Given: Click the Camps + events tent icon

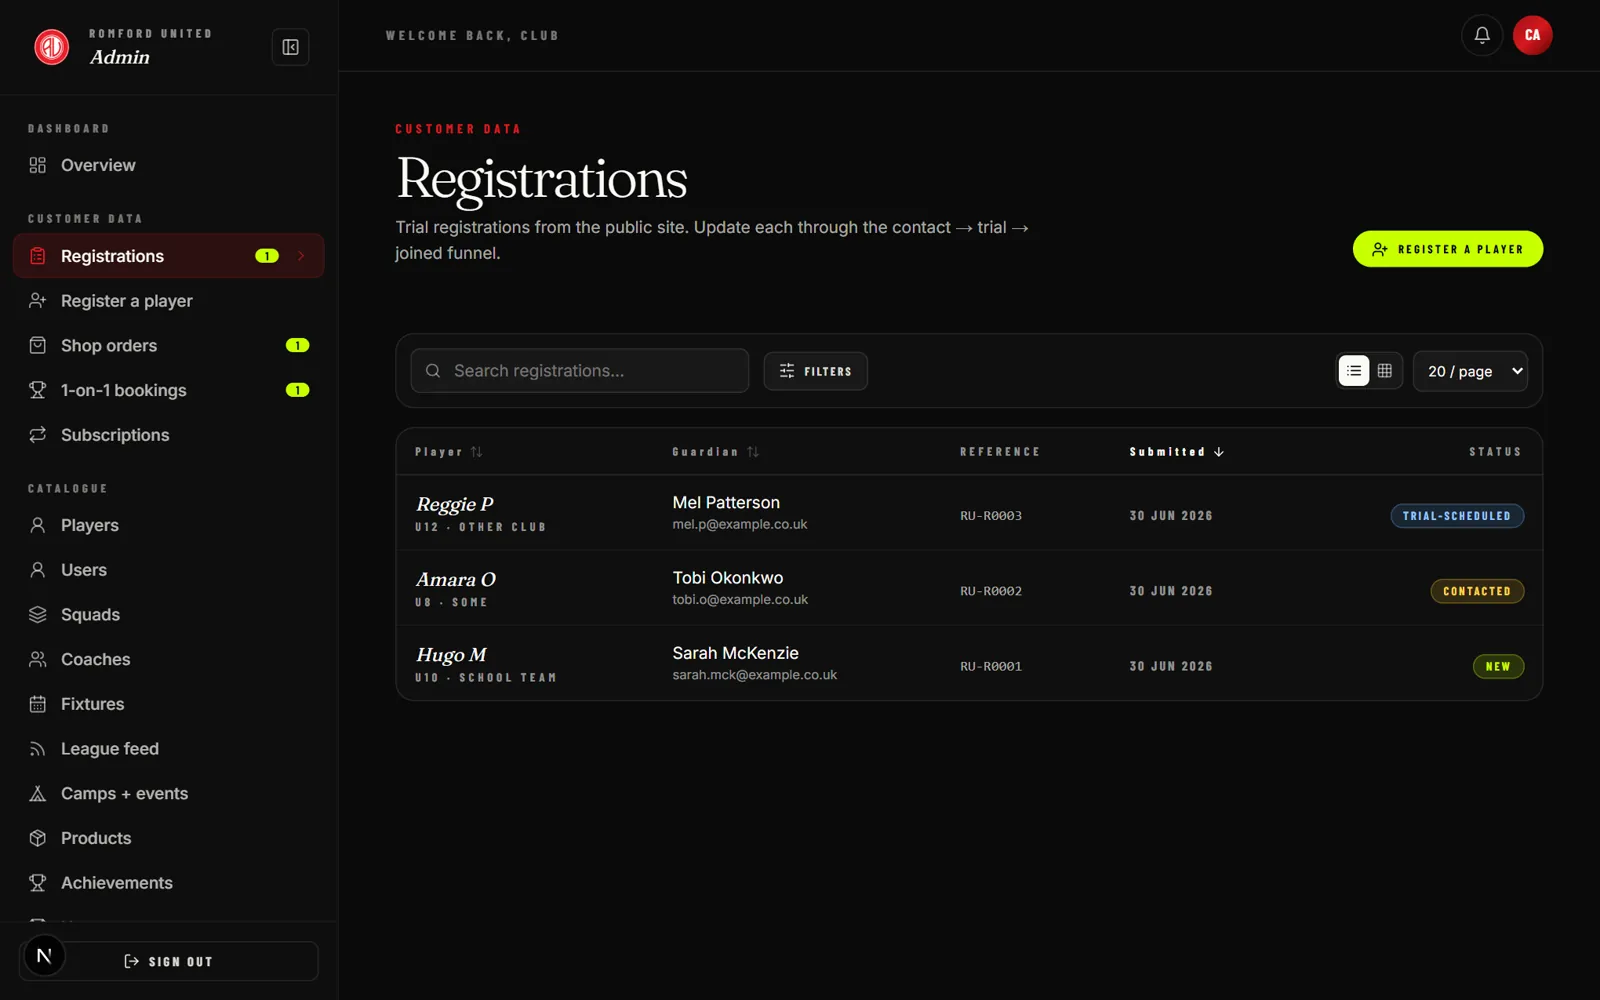Looking at the screenshot, I should [38, 793].
